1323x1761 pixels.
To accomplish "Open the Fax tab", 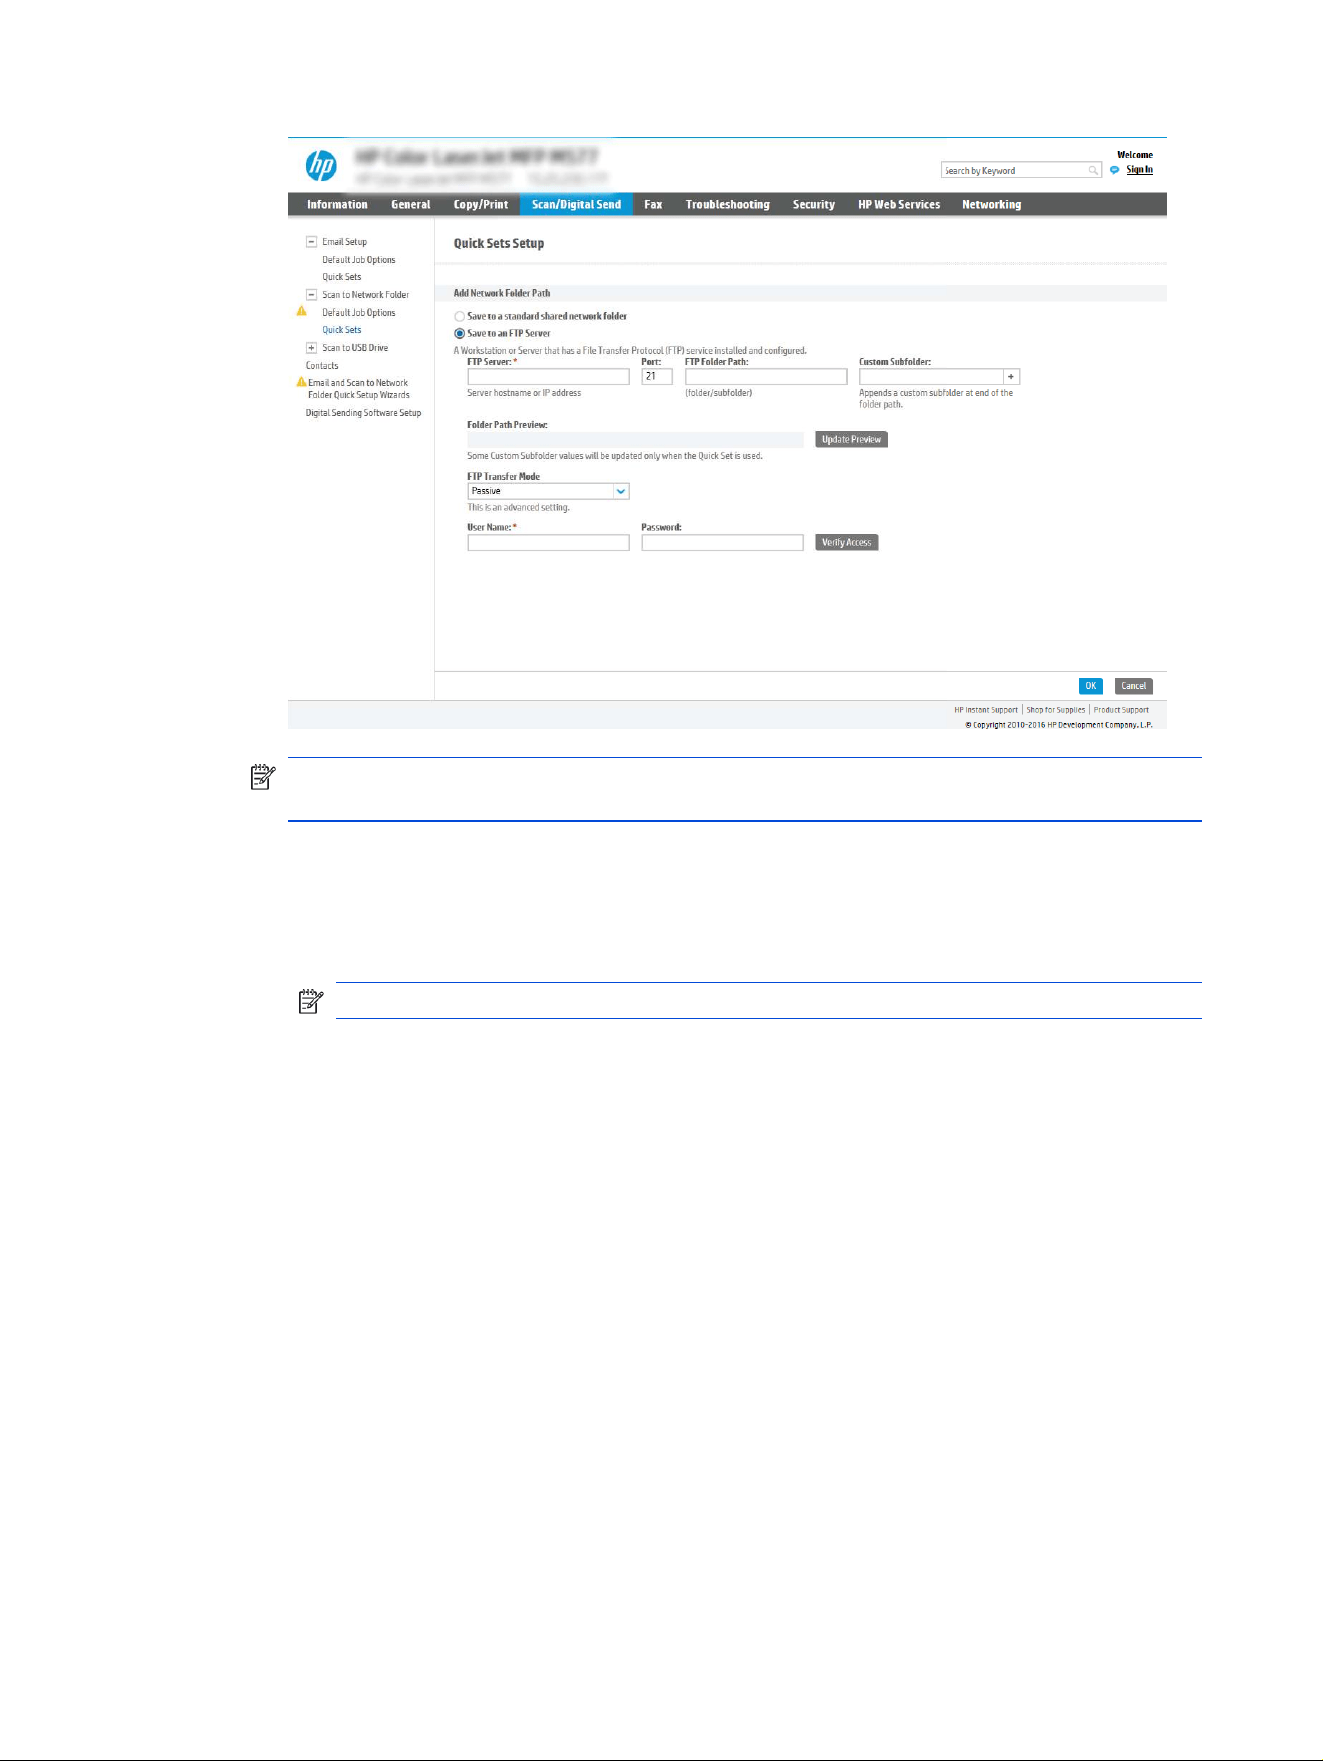I will click(653, 204).
